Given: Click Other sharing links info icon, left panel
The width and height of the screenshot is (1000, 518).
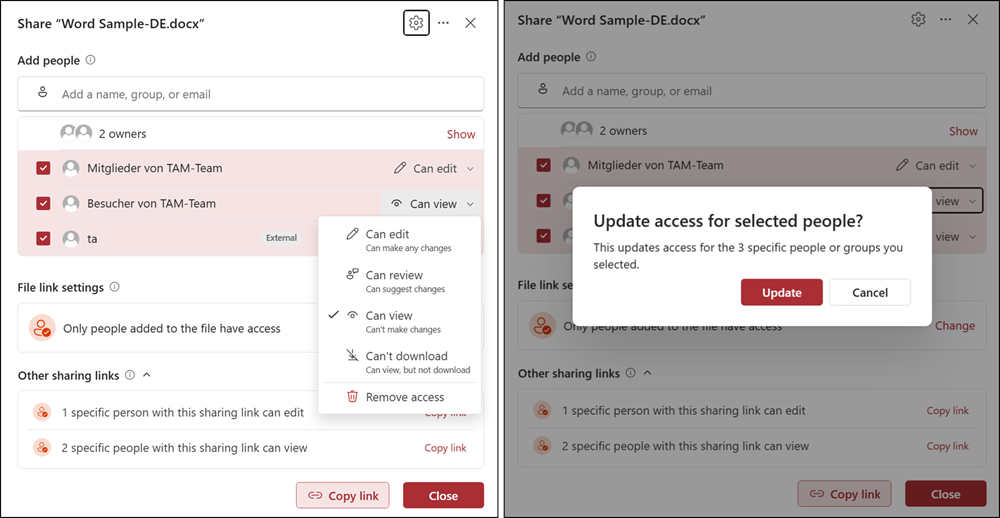Looking at the screenshot, I should (130, 375).
